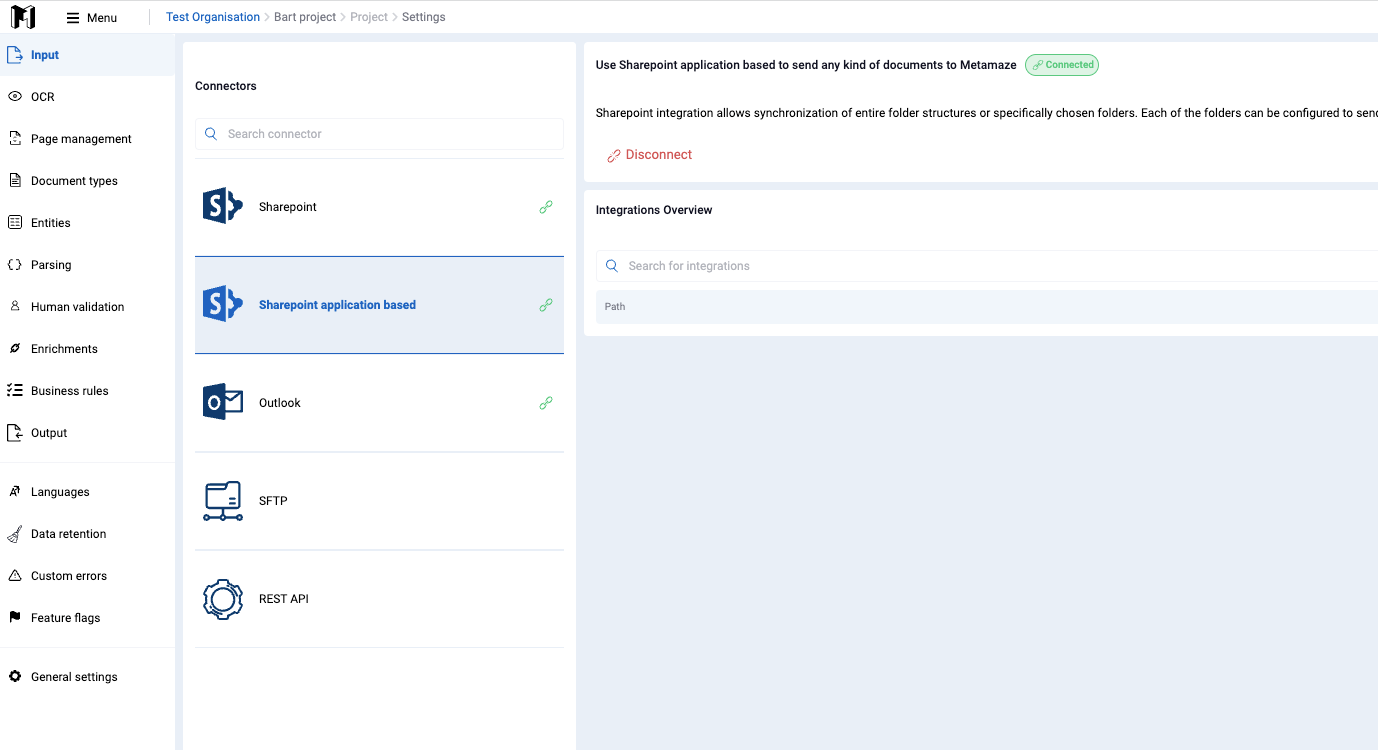Click the REST API gear icon

tap(223, 599)
